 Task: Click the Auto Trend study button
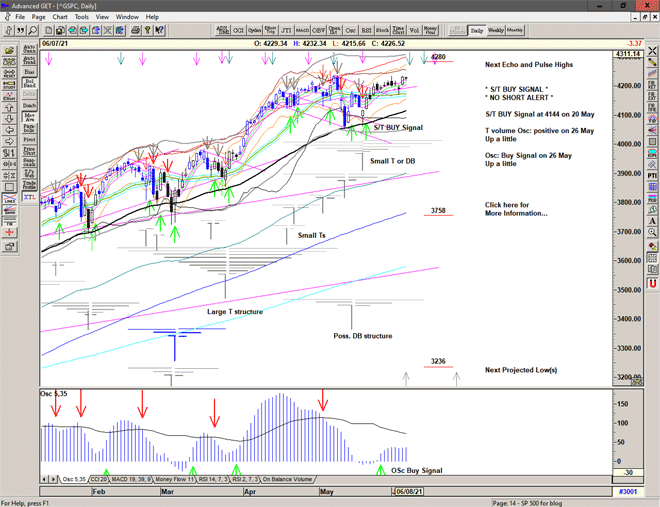pos(29,60)
